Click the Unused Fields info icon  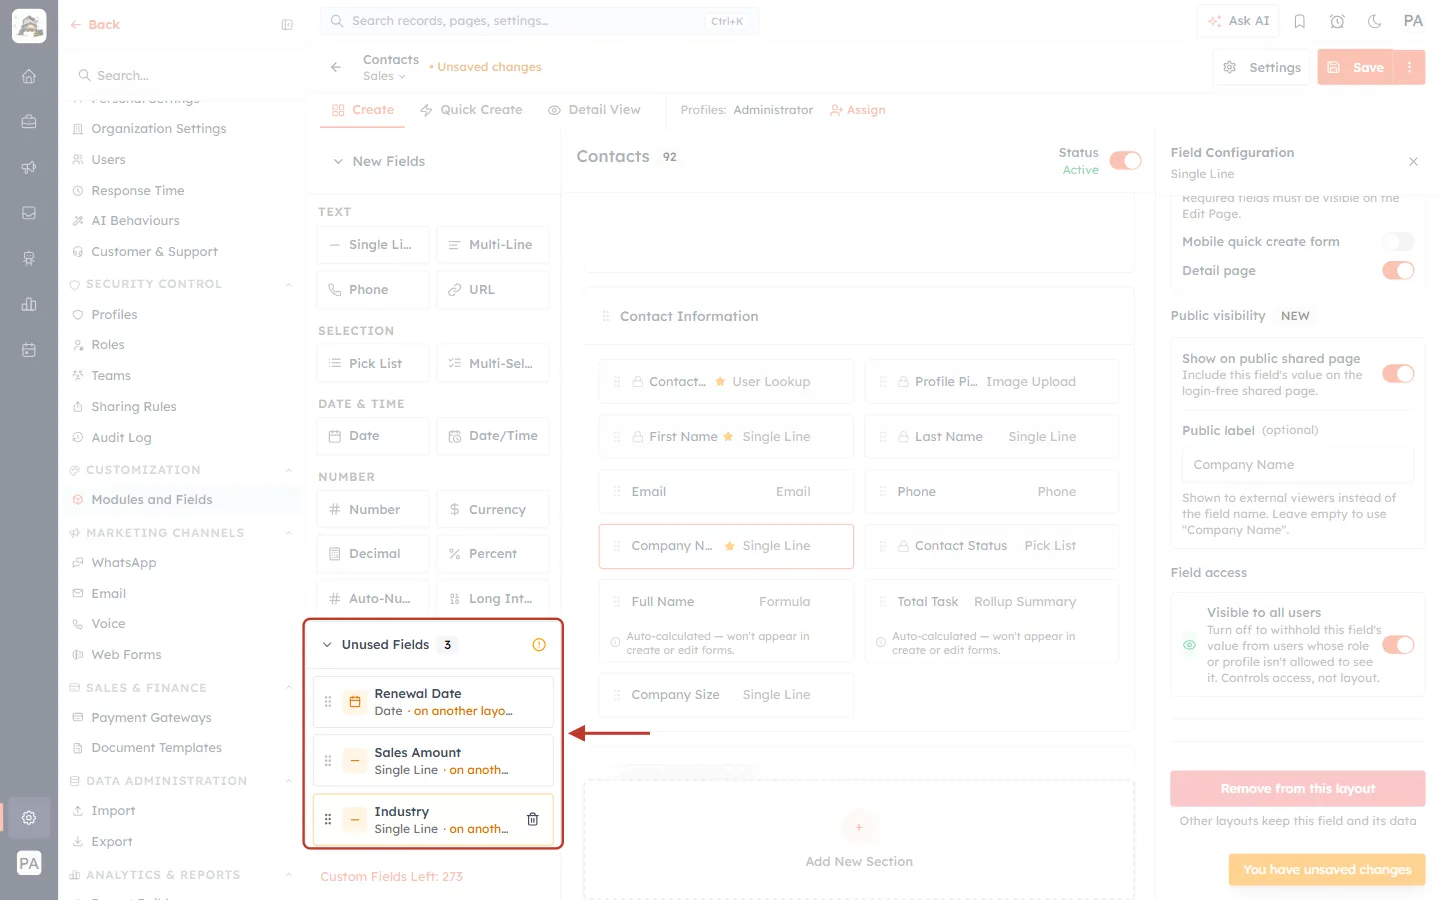point(539,645)
